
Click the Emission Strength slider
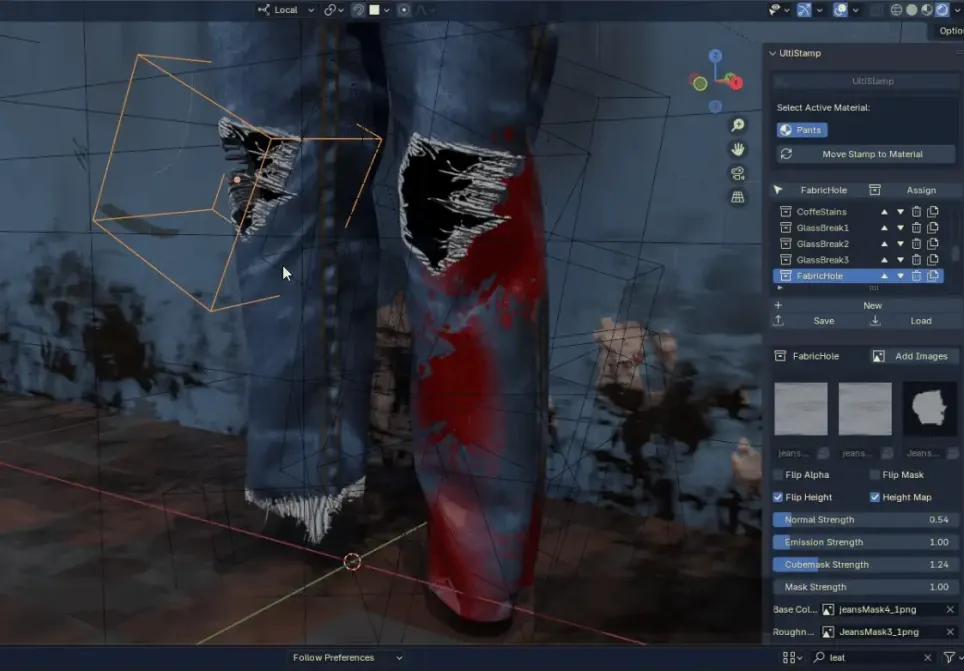[864, 542]
